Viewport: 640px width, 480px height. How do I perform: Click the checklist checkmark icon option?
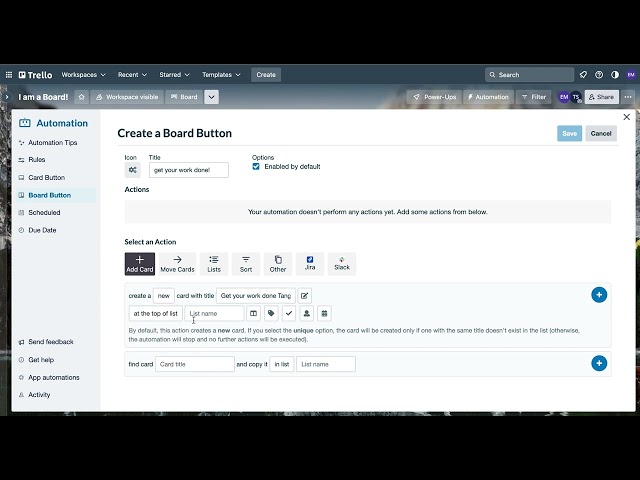289,313
